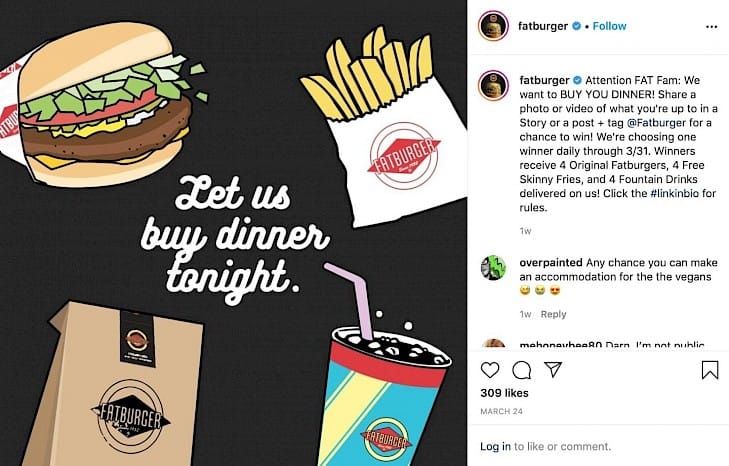This screenshot has height=466, width=729.
Task: Open the @Fatburger mention in caption
Action: [656, 123]
